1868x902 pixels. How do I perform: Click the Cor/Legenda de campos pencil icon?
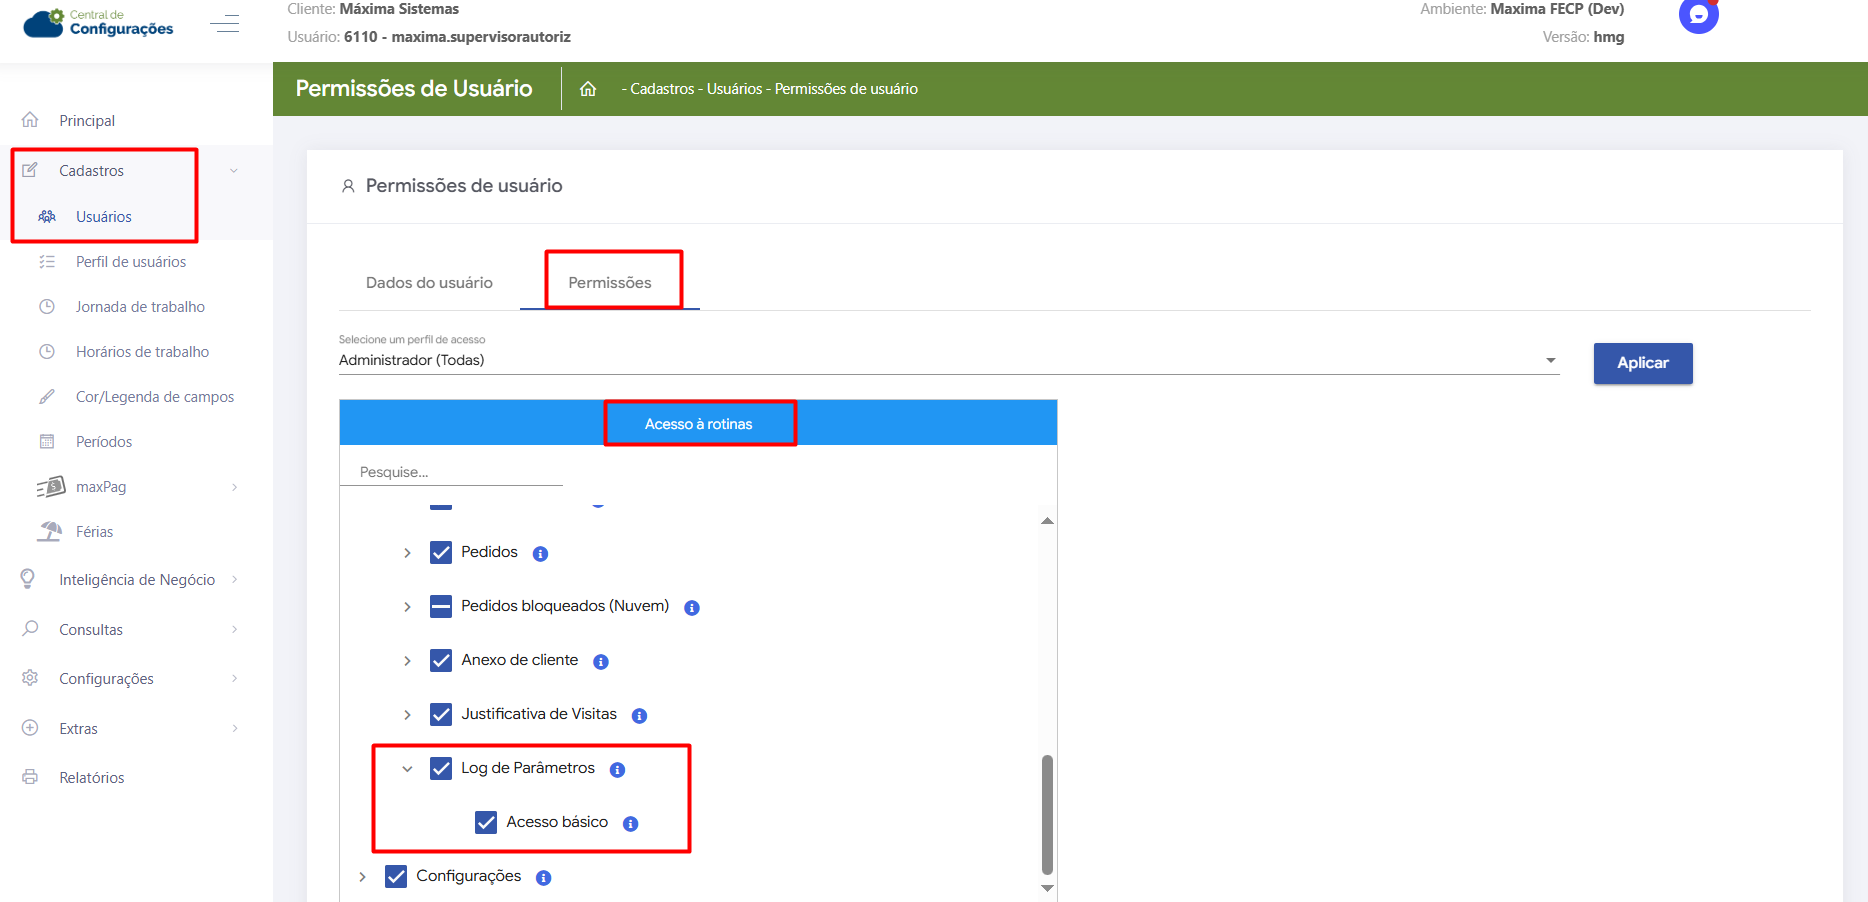(47, 397)
